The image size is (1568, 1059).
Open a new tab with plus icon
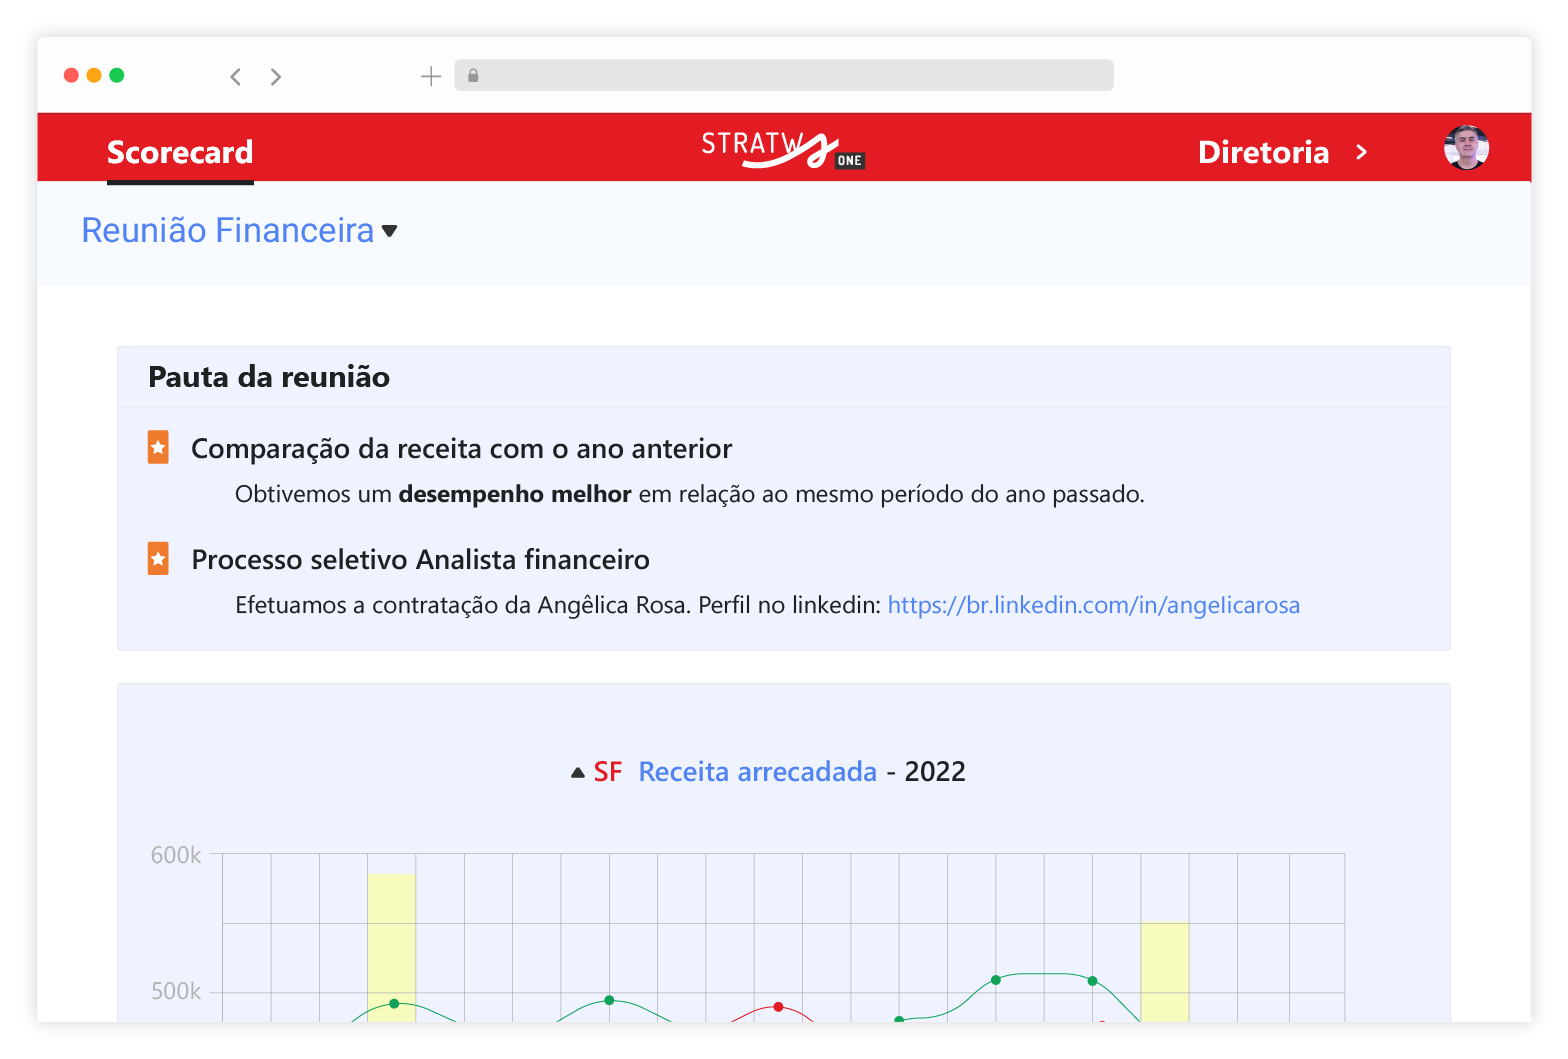point(431,76)
